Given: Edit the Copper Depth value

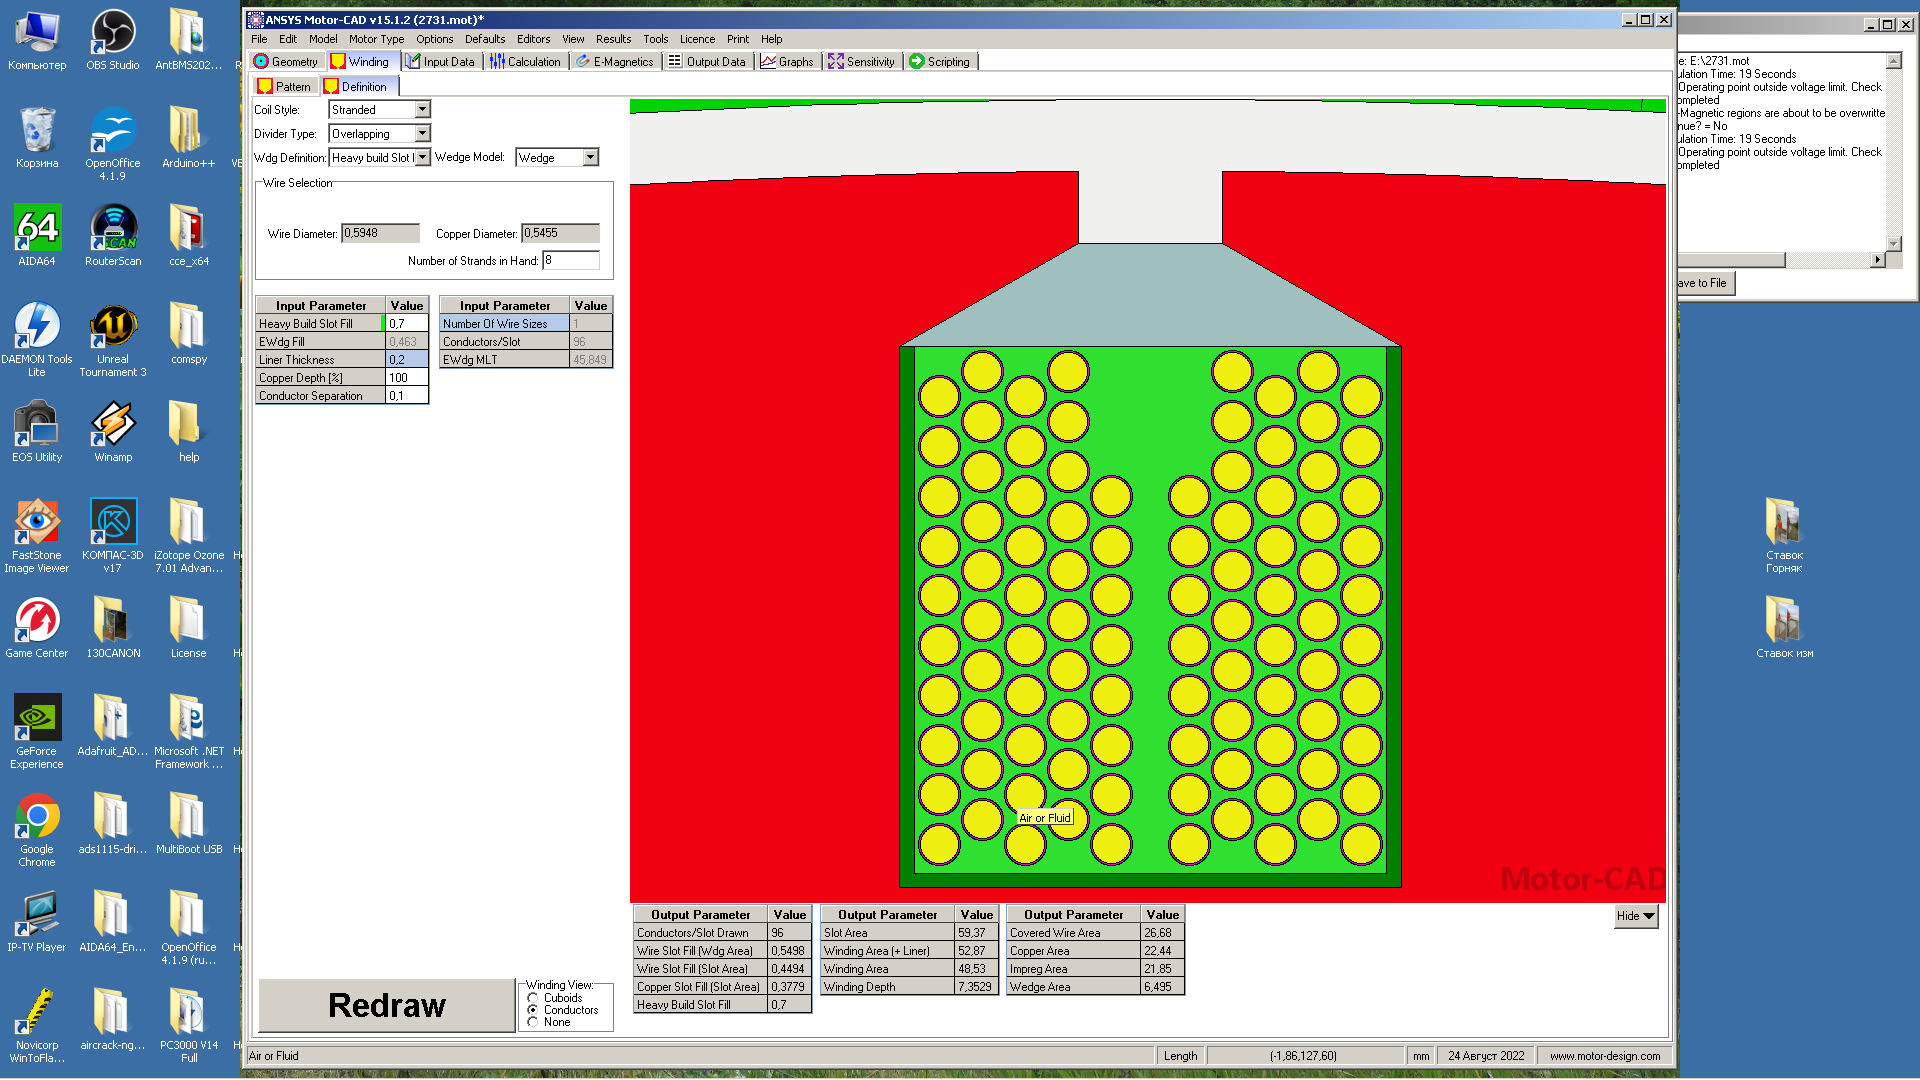Looking at the screenshot, I should (407, 378).
